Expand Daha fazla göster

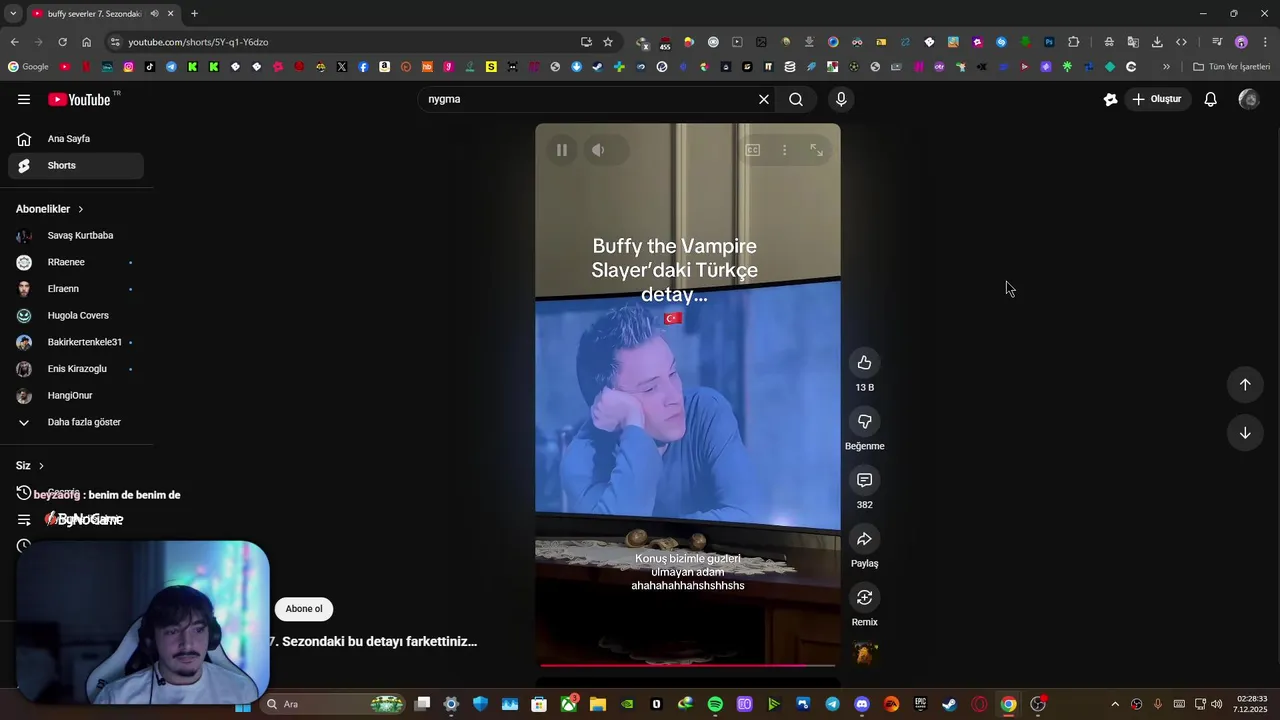76,422
